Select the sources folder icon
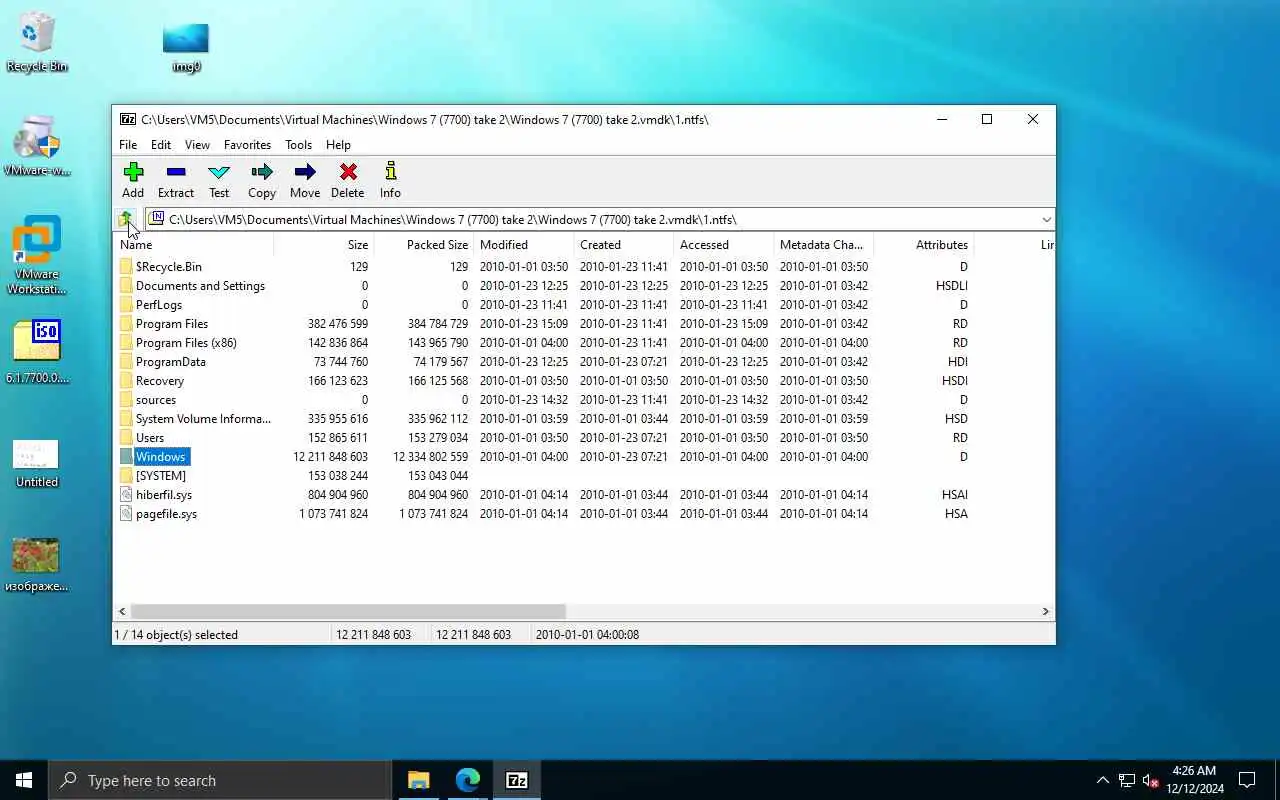1280x800 pixels. tap(126, 400)
